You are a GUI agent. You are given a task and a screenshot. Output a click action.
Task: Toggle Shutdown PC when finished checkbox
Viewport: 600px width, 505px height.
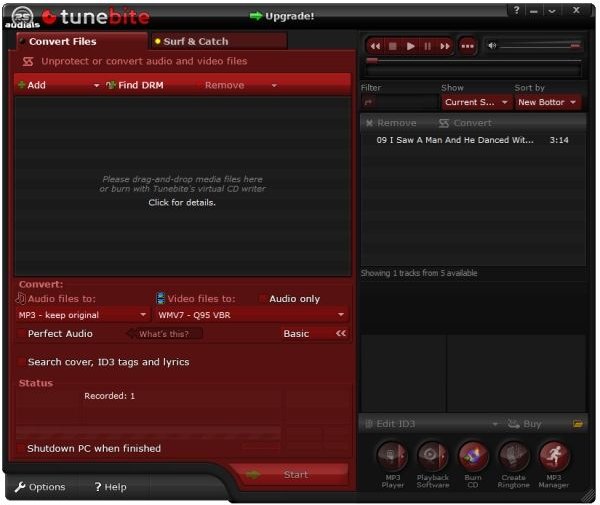click(x=21, y=448)
